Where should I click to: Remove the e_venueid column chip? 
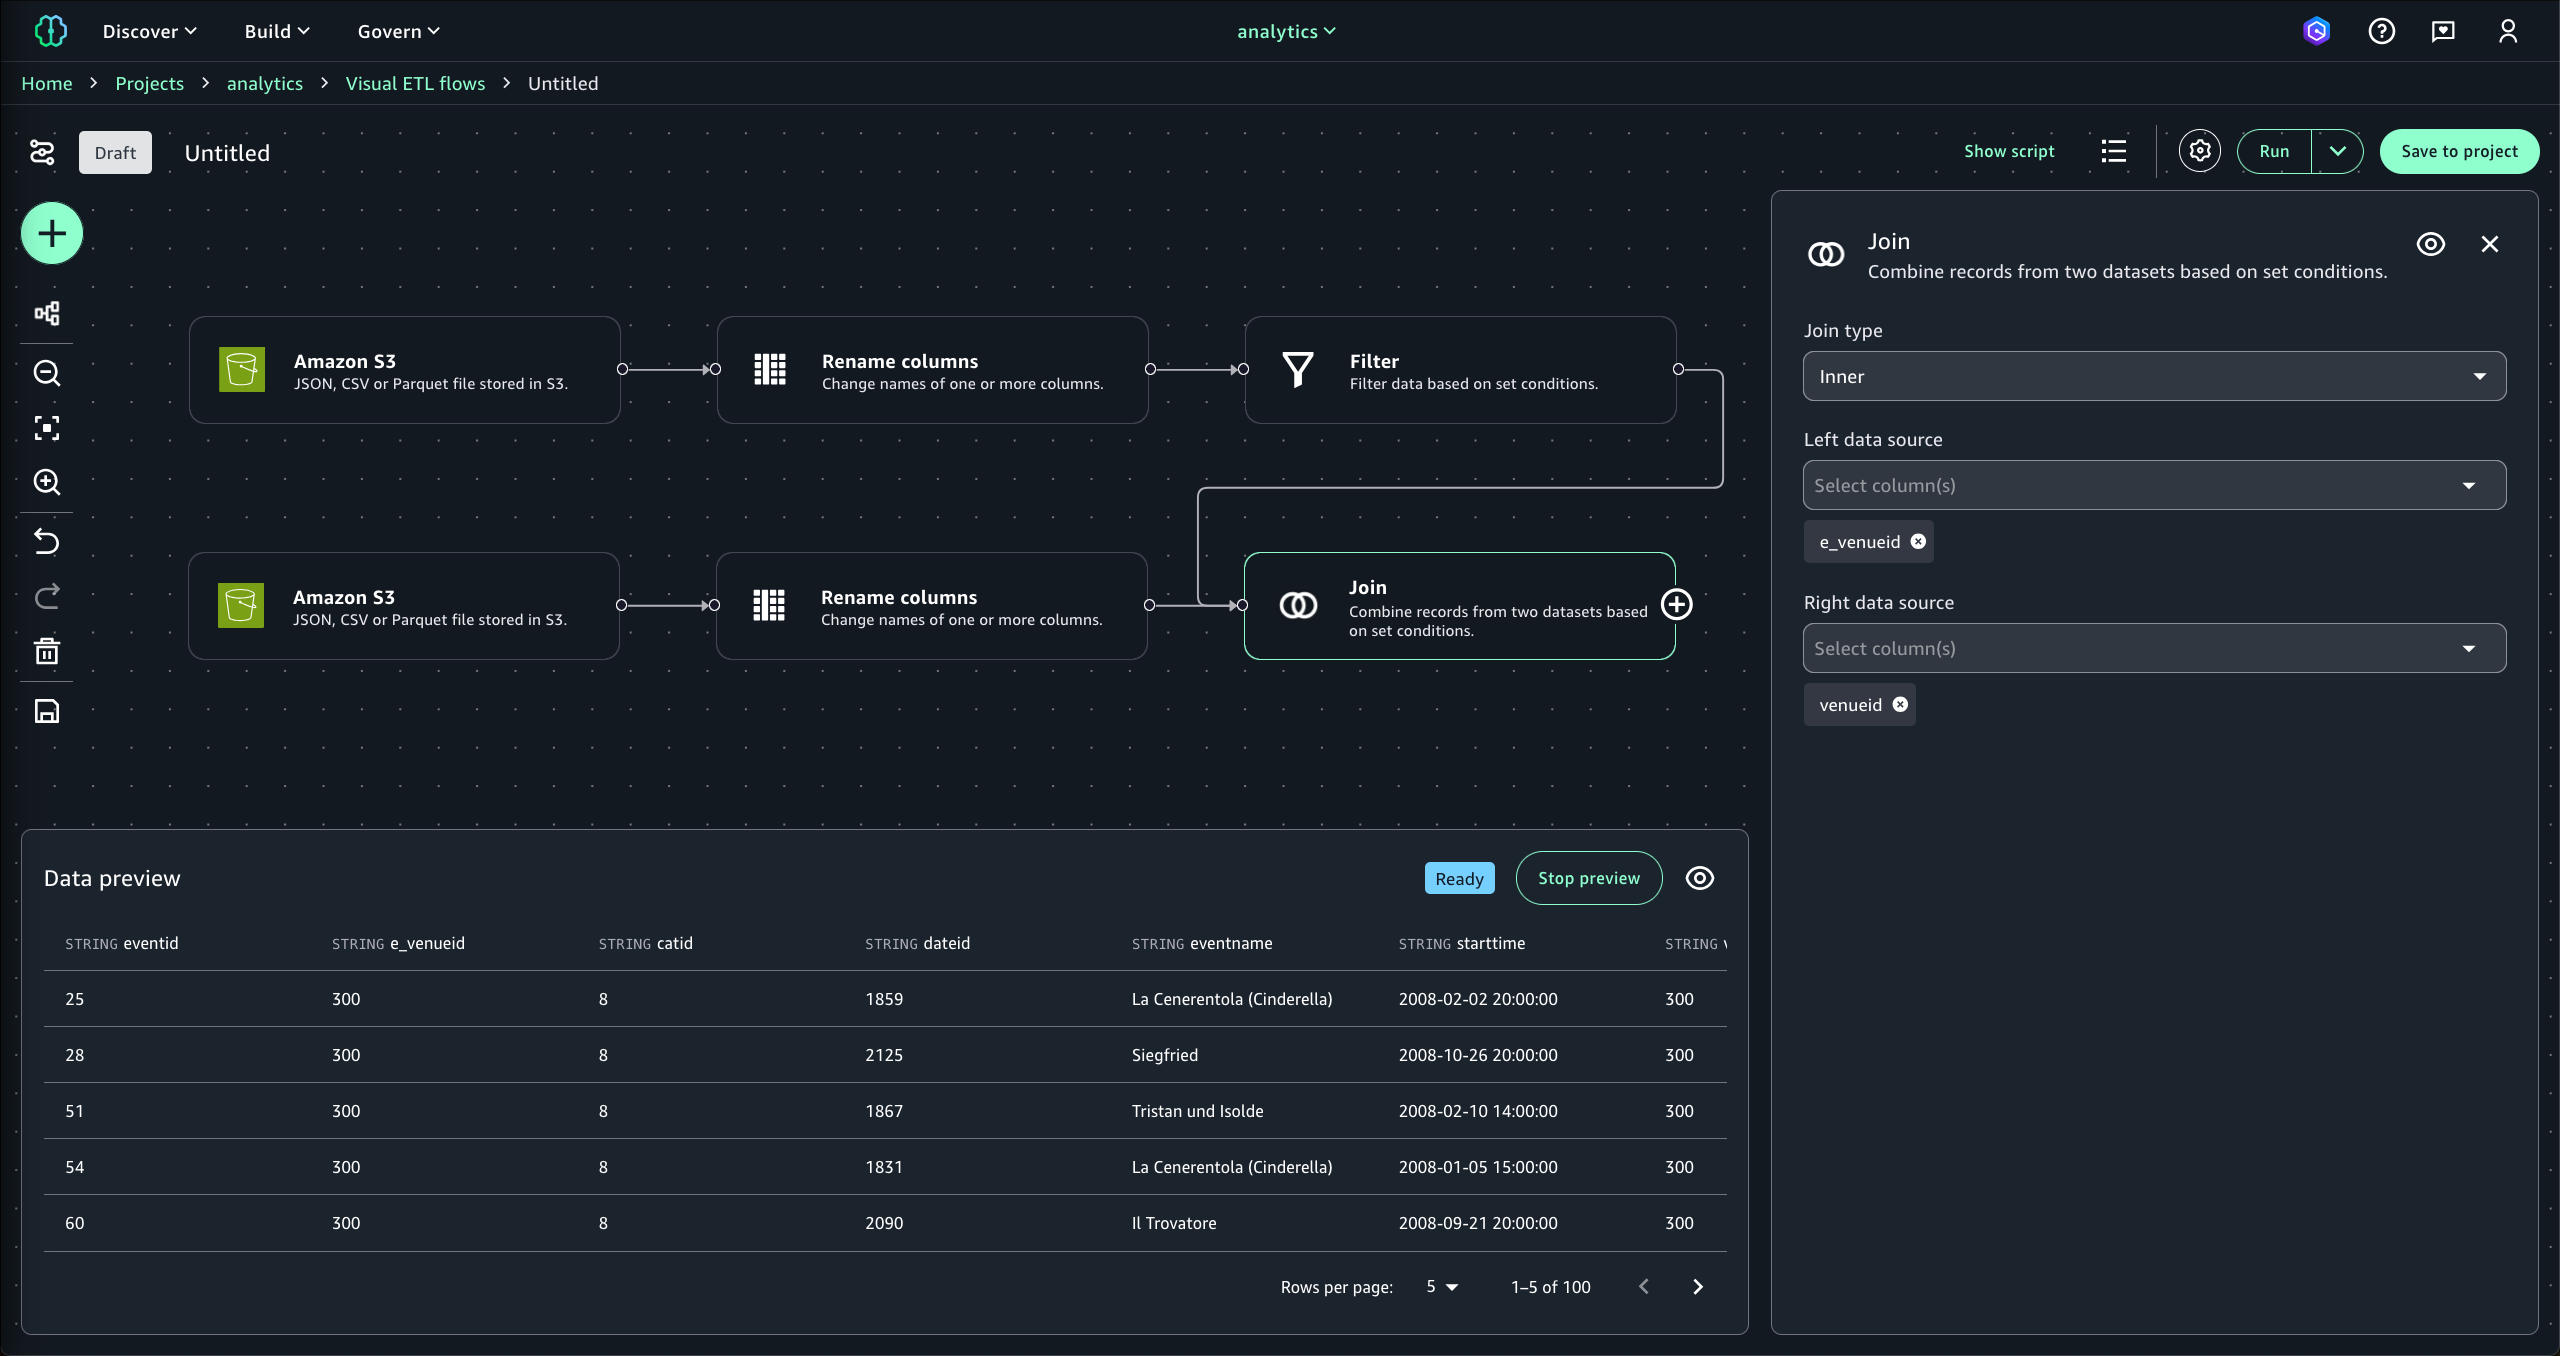1918,541
